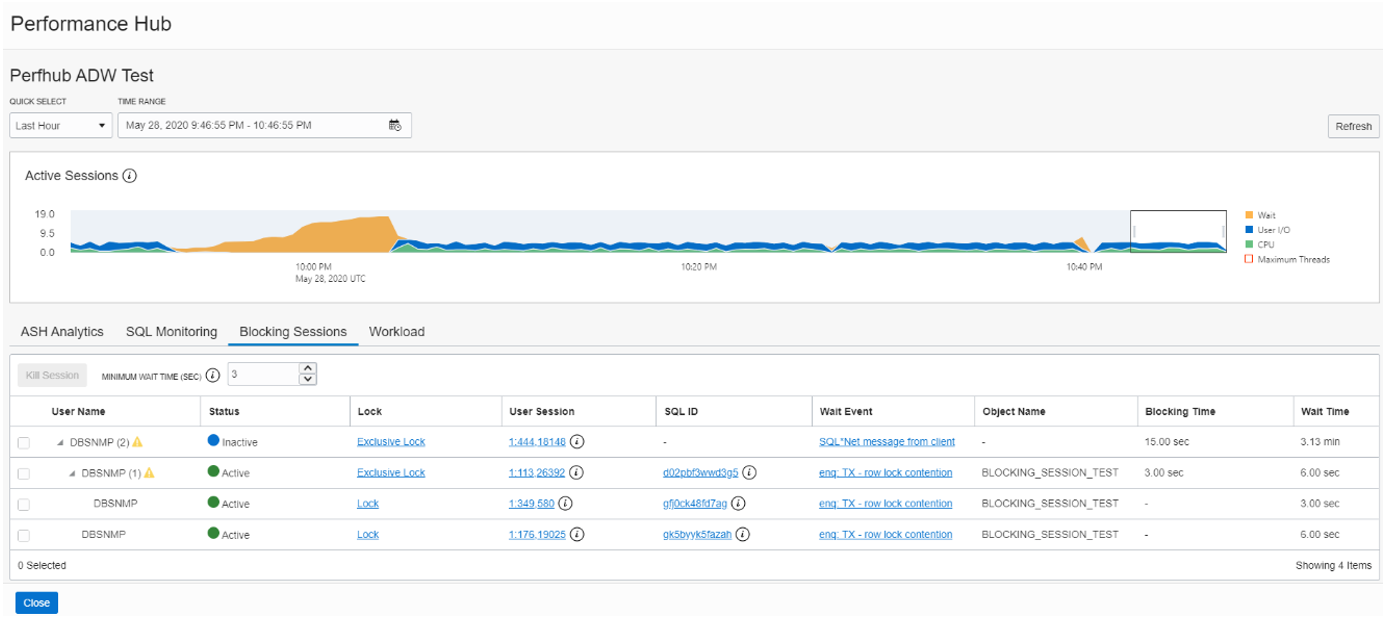Open the calendar icon in time range field

click(x=394, y=124)
